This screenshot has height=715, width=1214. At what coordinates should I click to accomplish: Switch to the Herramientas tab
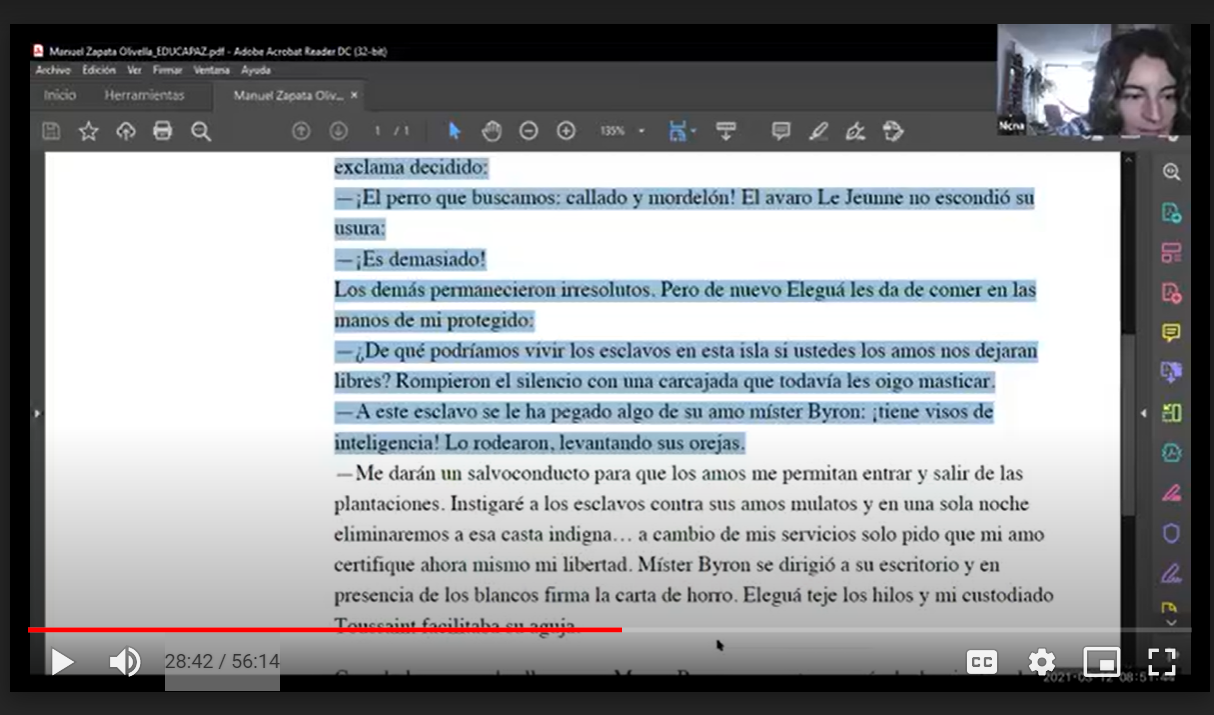click(145, 96)
